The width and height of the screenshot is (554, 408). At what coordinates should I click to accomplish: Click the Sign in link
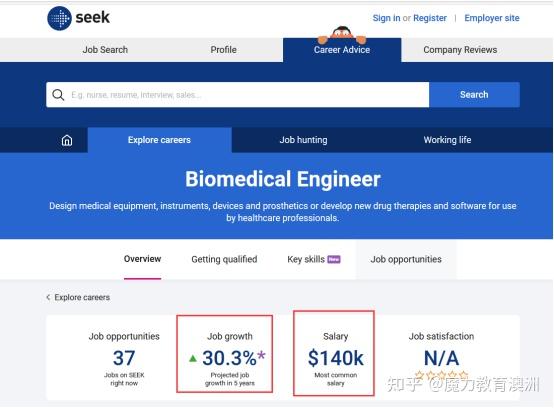point(387,18)
